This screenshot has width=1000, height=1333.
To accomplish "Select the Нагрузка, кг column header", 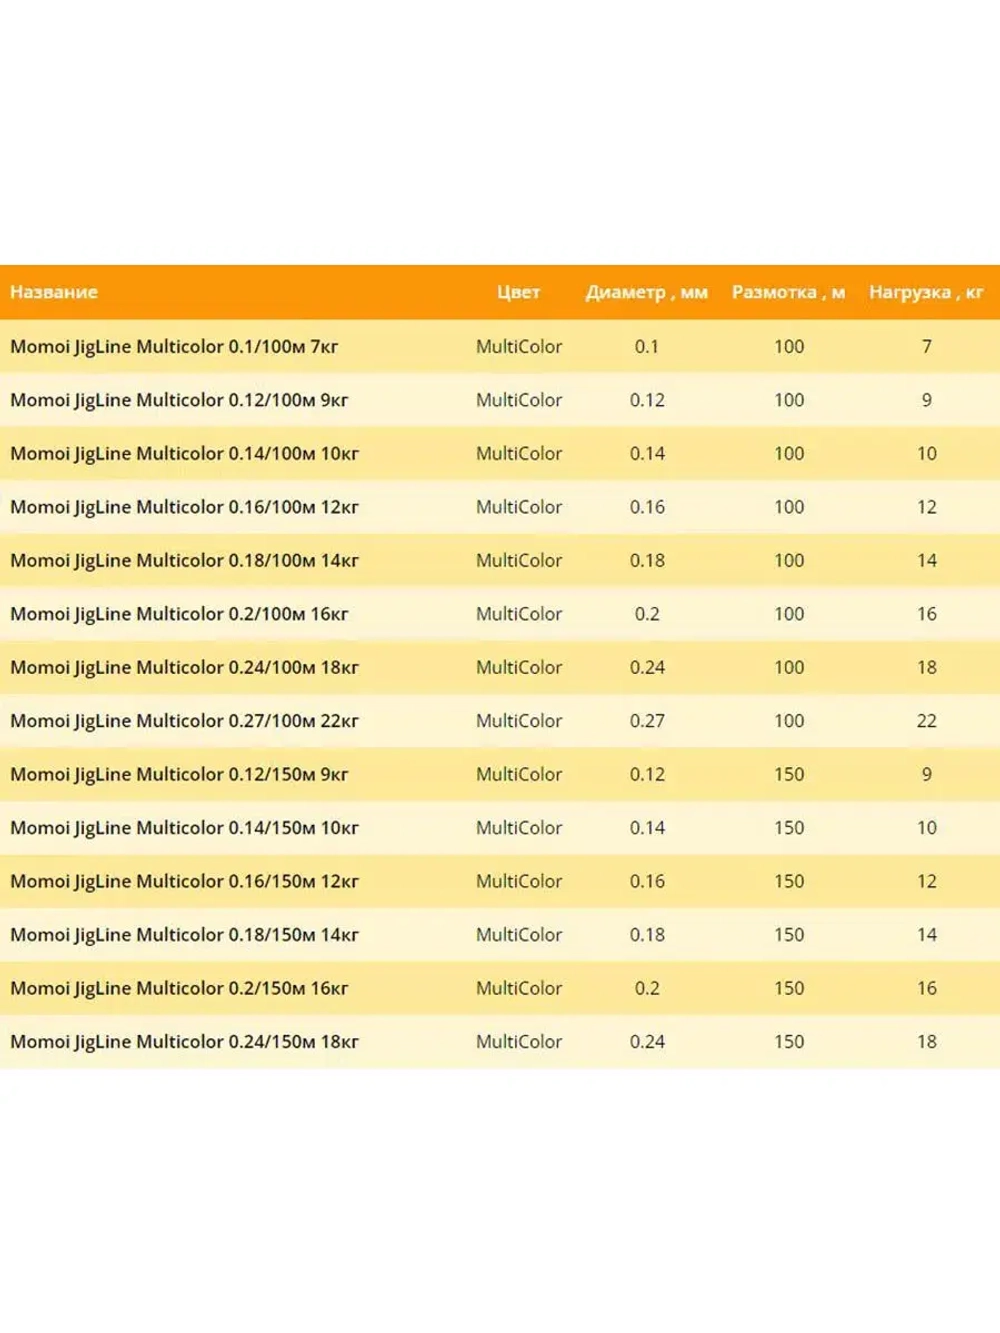I will 926,292.
